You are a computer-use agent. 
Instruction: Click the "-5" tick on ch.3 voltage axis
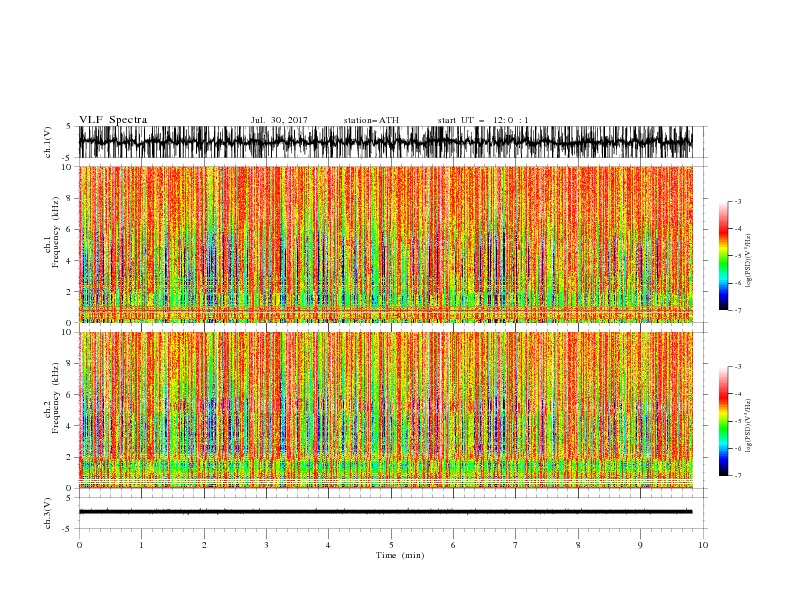68,529
